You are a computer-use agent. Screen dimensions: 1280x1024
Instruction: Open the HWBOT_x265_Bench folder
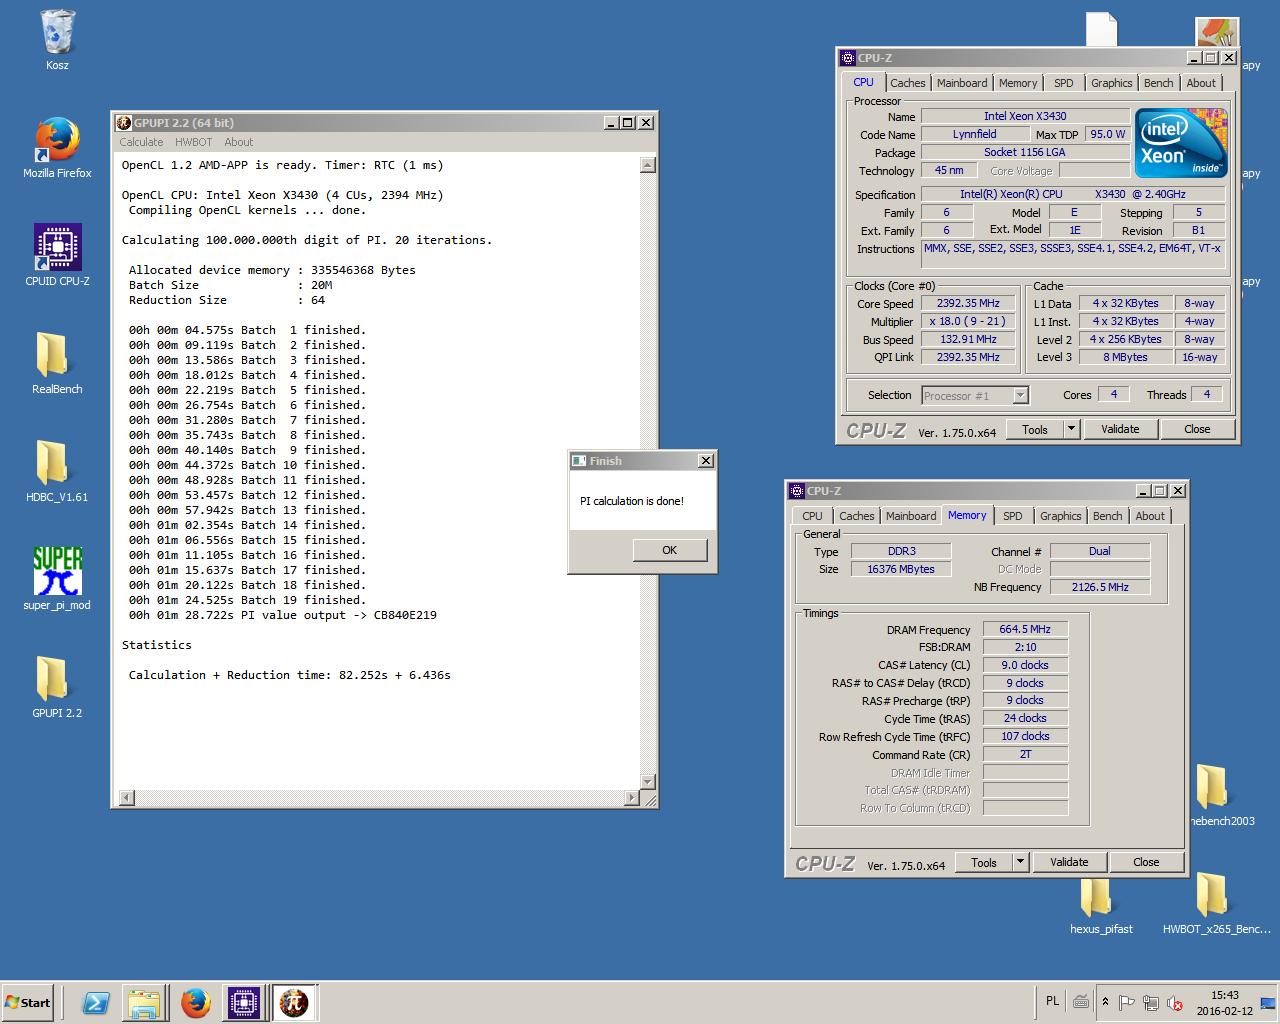[1216, 904]
